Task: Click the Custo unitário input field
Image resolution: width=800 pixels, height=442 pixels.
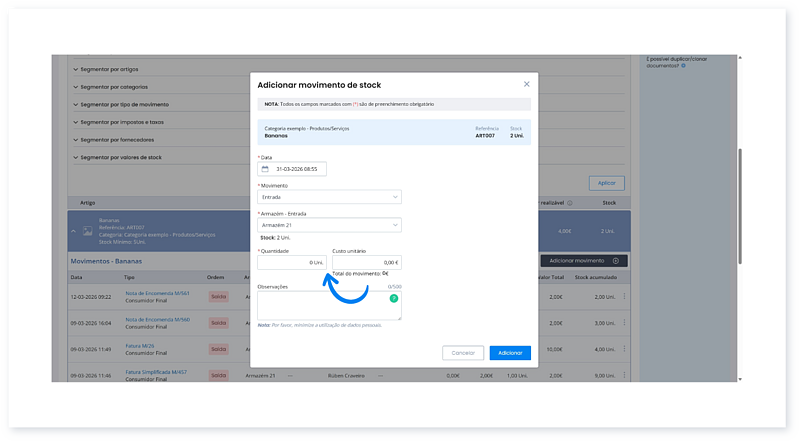Action: click(x=367, y=262)
